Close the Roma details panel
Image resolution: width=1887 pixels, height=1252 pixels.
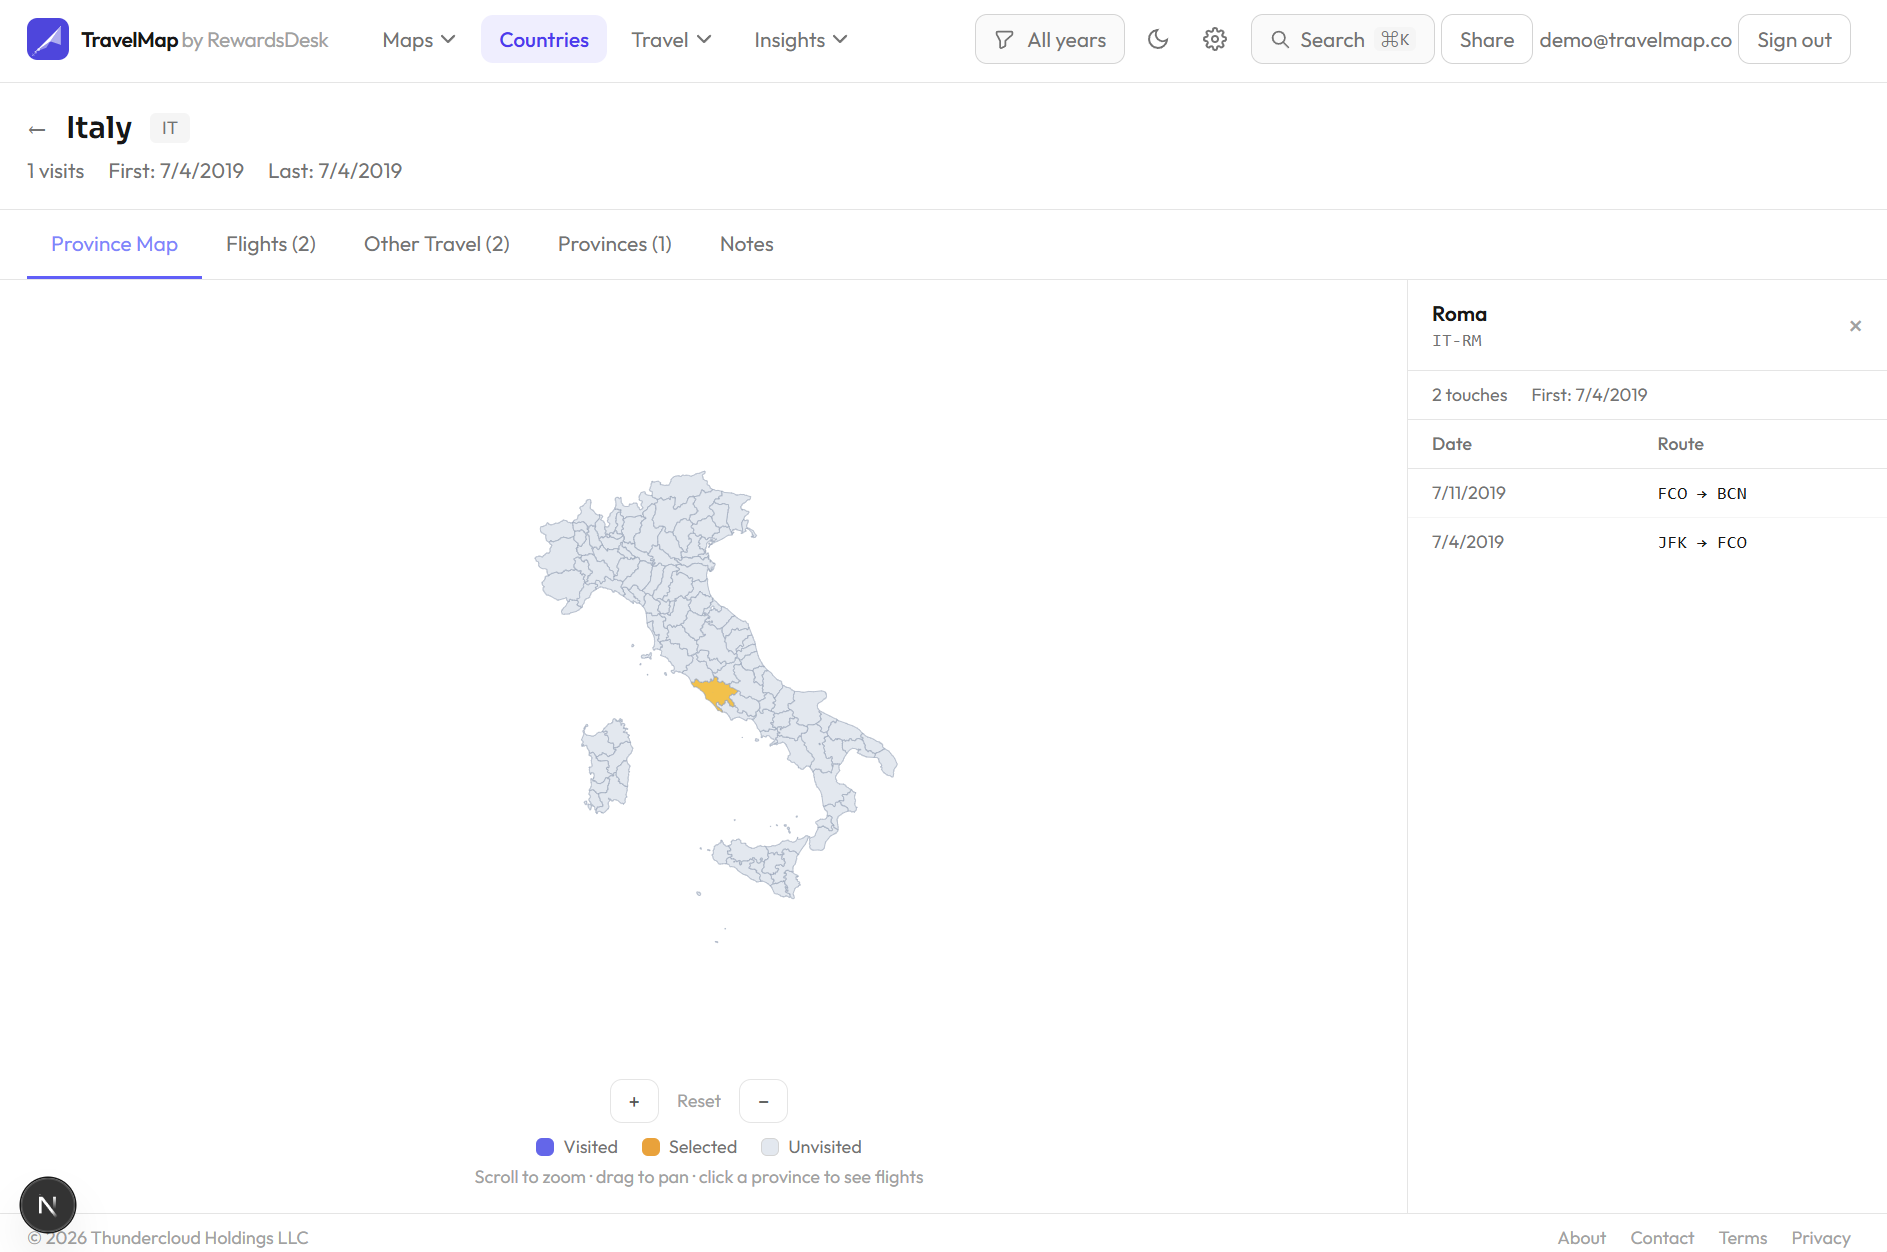(1855, 326)
